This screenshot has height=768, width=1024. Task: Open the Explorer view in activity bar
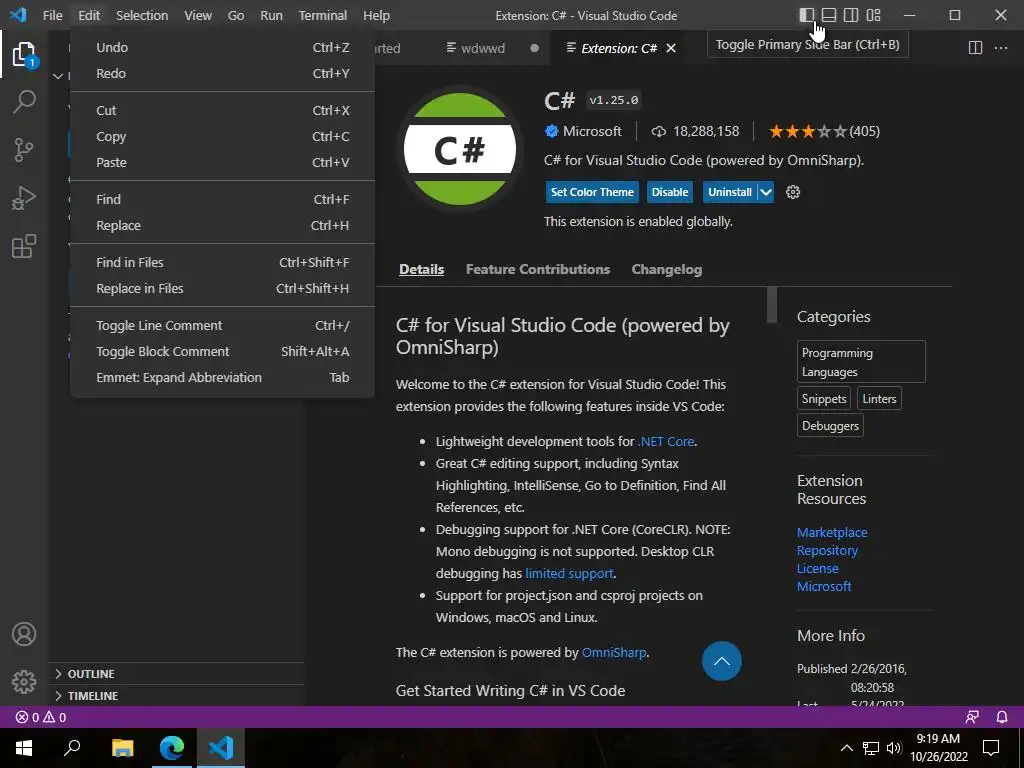click(x=24, y=54)
